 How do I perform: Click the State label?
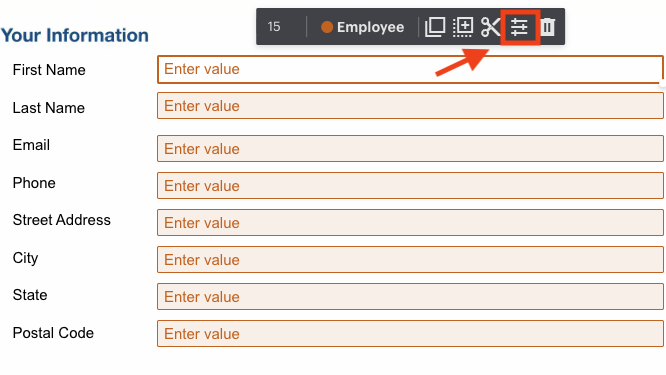[30, 295]
